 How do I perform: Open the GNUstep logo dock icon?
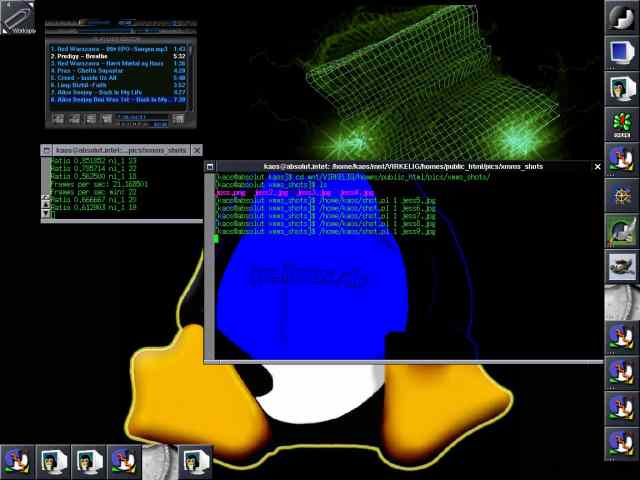622,18
